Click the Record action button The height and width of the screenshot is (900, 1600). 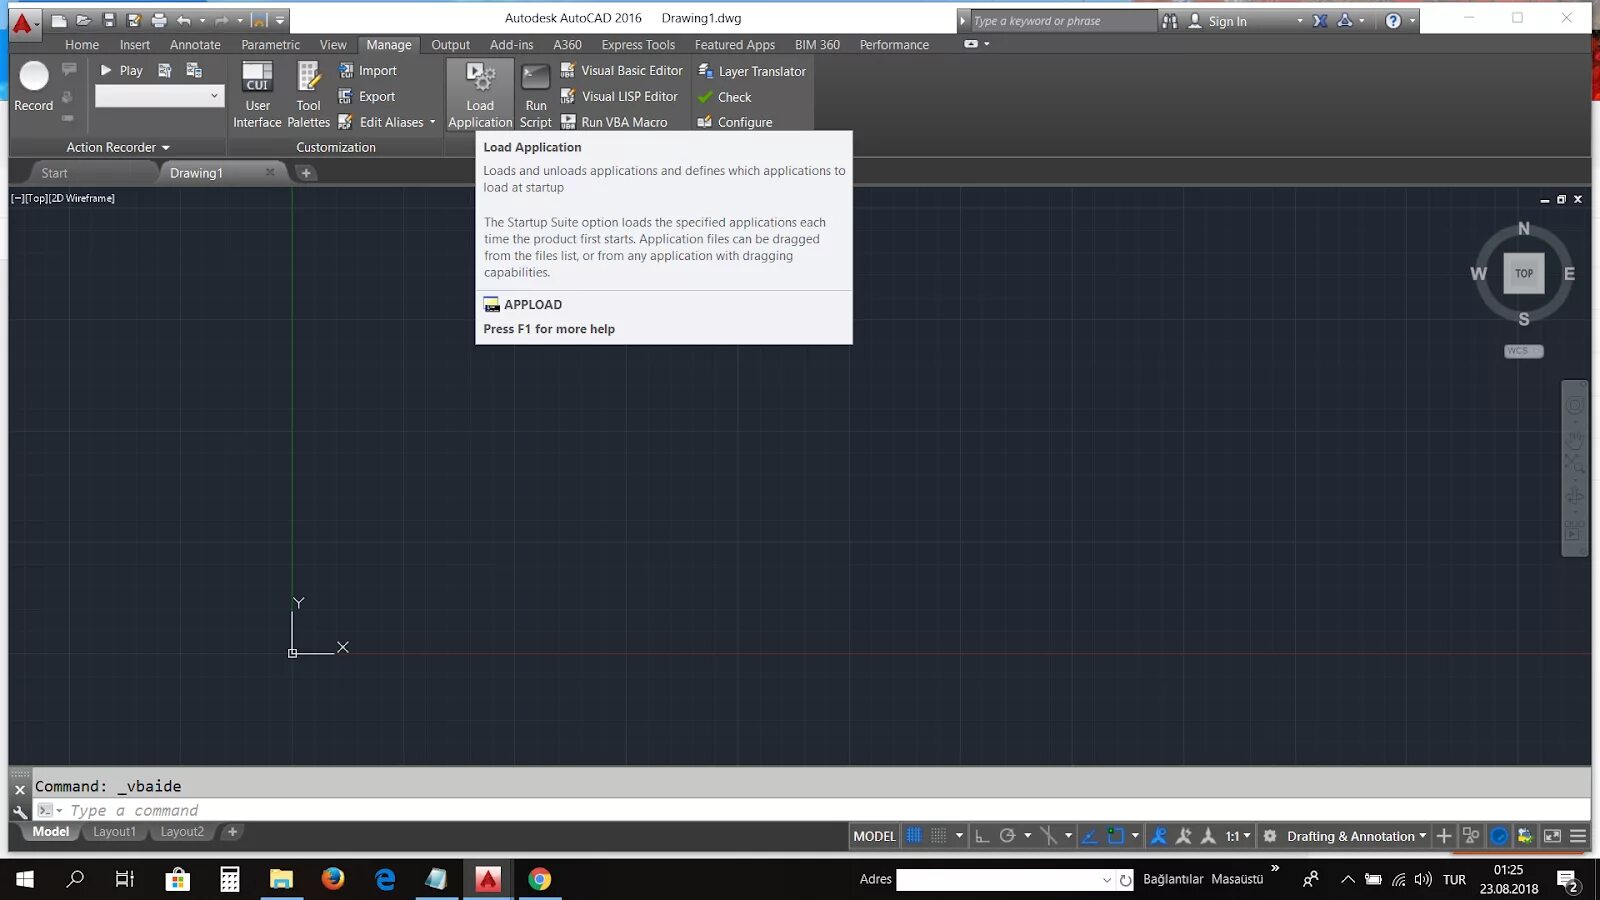[x=33, y=86]
